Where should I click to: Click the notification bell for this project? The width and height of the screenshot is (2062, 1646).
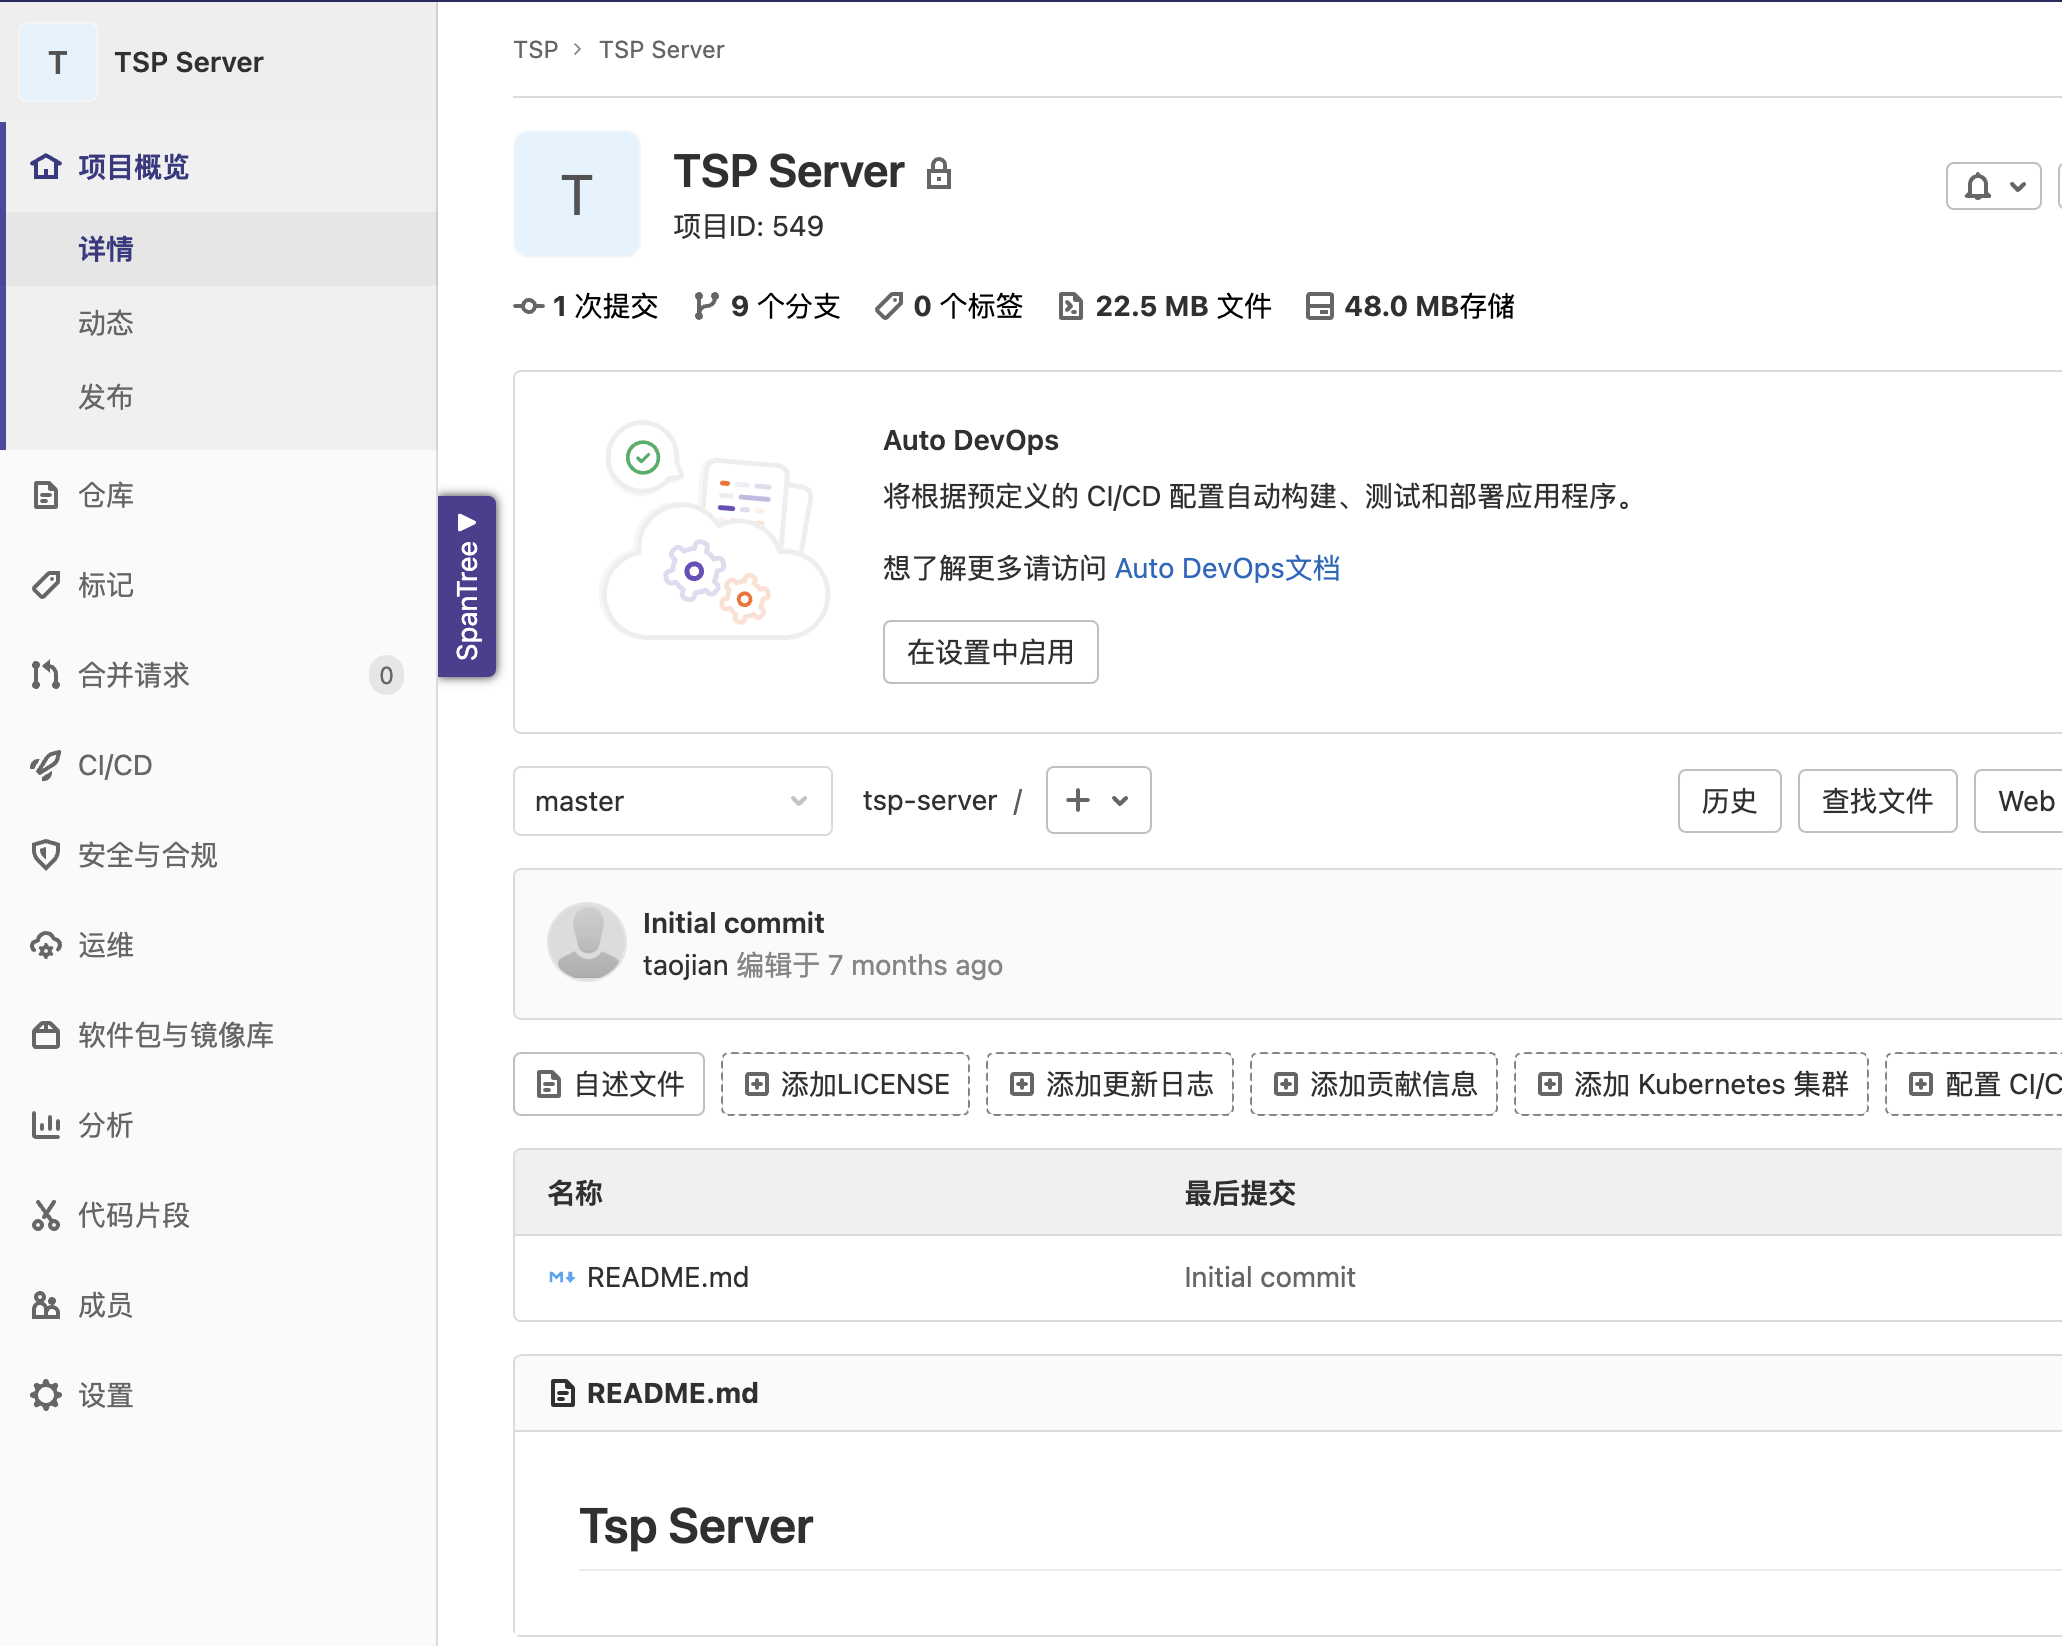pyautogui.click(x=1977, y=186)
